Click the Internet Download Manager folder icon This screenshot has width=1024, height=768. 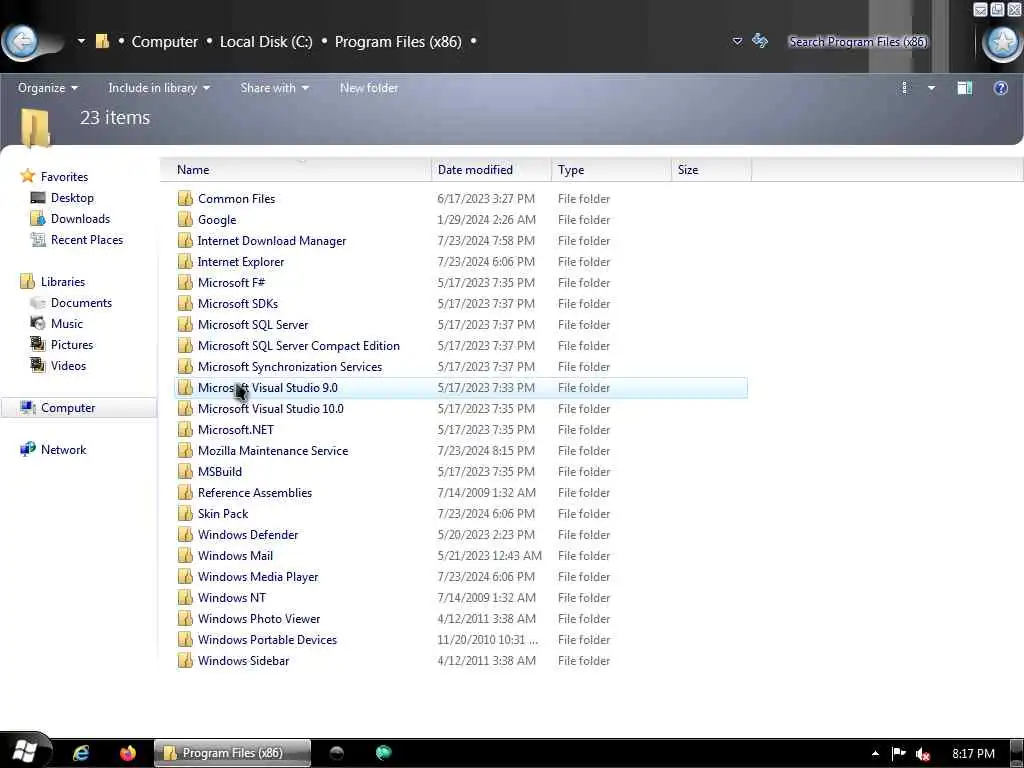(x=185, y=240)
